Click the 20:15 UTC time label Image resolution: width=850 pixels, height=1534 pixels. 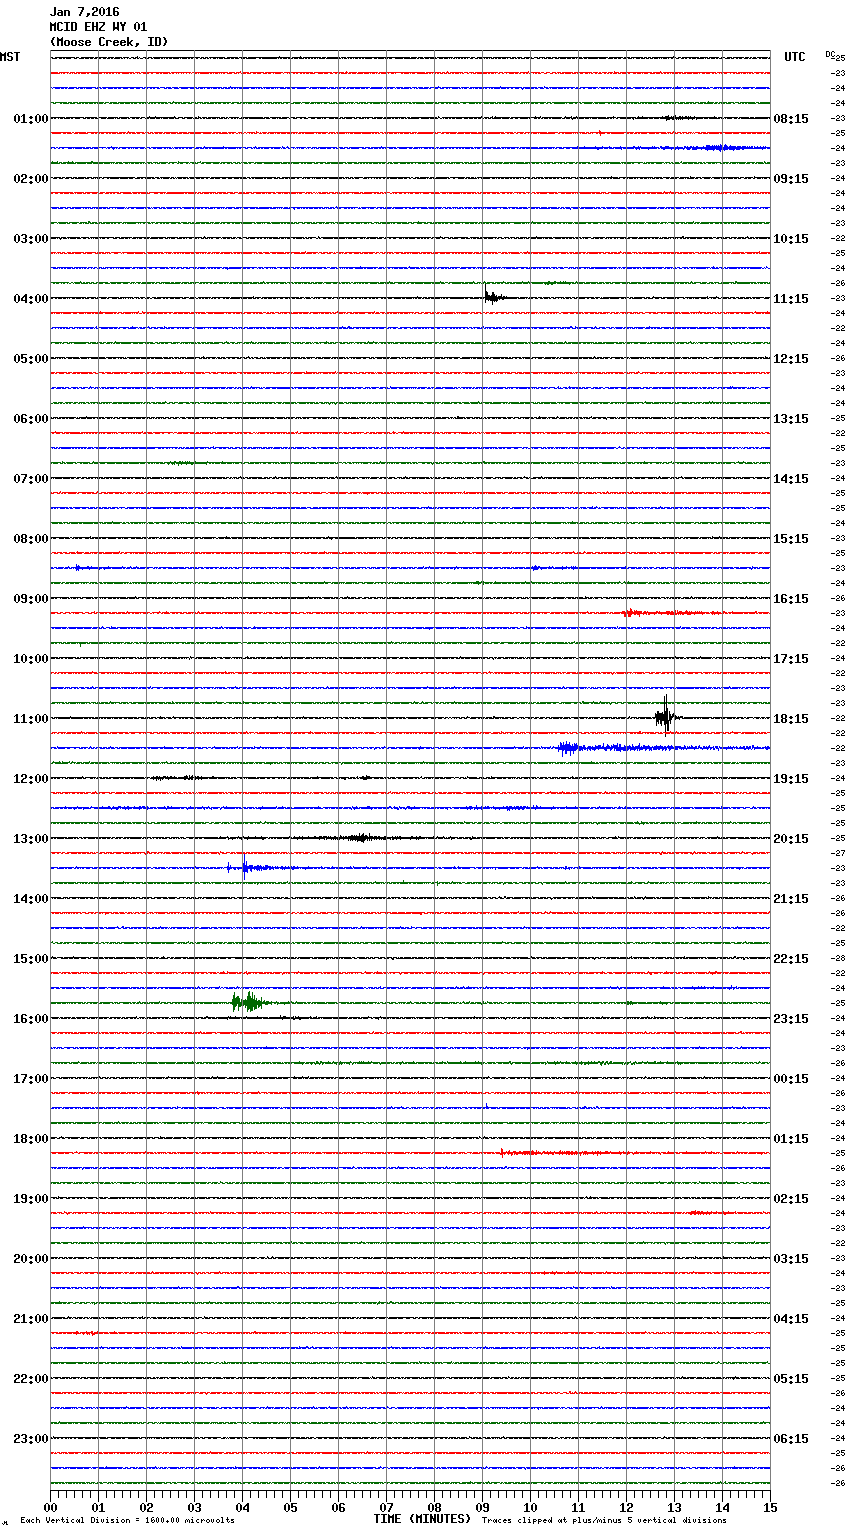791,839
